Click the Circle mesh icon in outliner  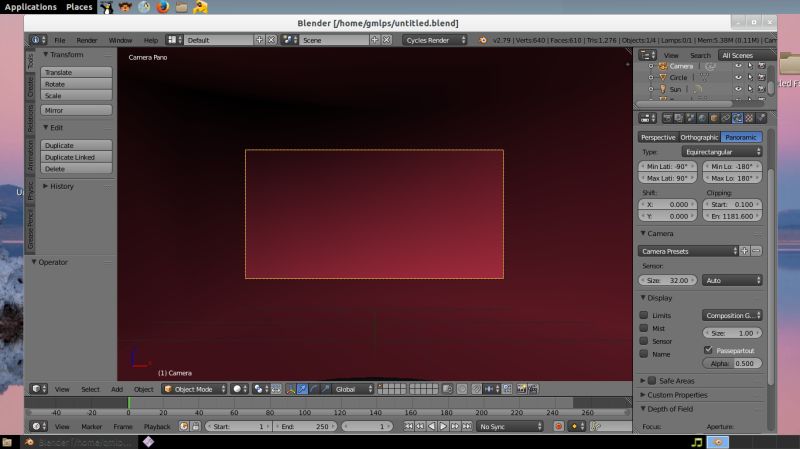point(663,78)
